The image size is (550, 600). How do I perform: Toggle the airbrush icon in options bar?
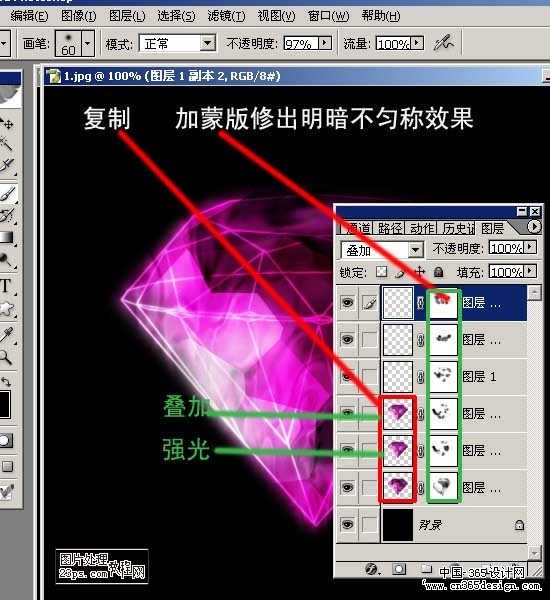pos(443,43)
